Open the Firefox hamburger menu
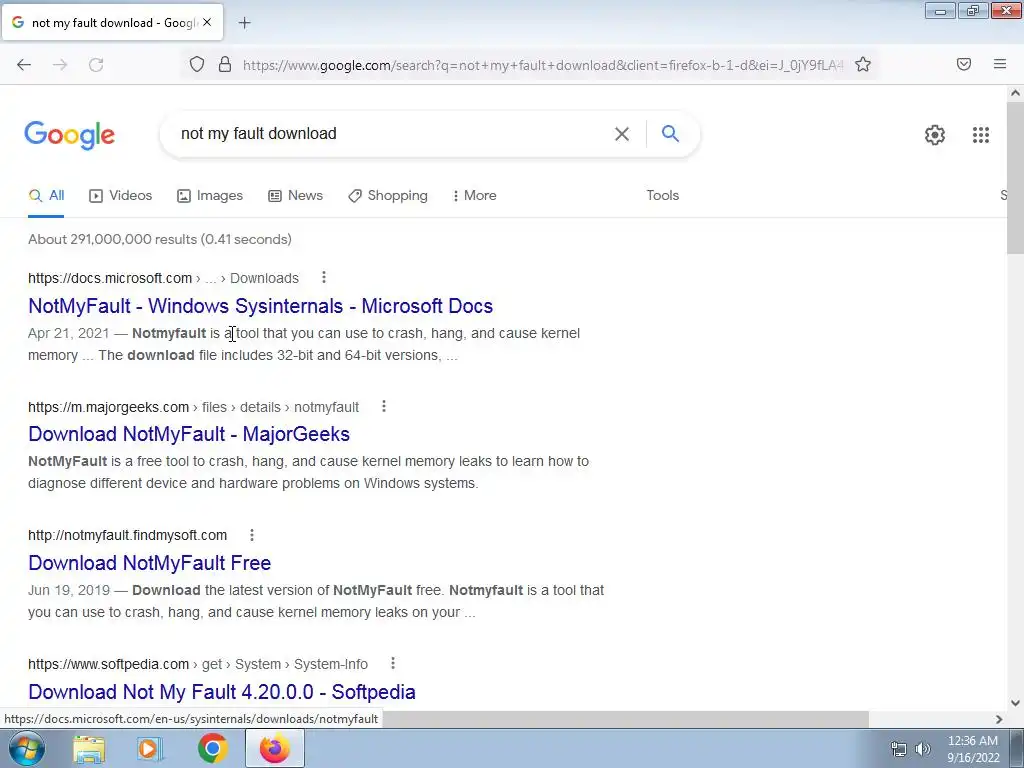 [1000, 64]
